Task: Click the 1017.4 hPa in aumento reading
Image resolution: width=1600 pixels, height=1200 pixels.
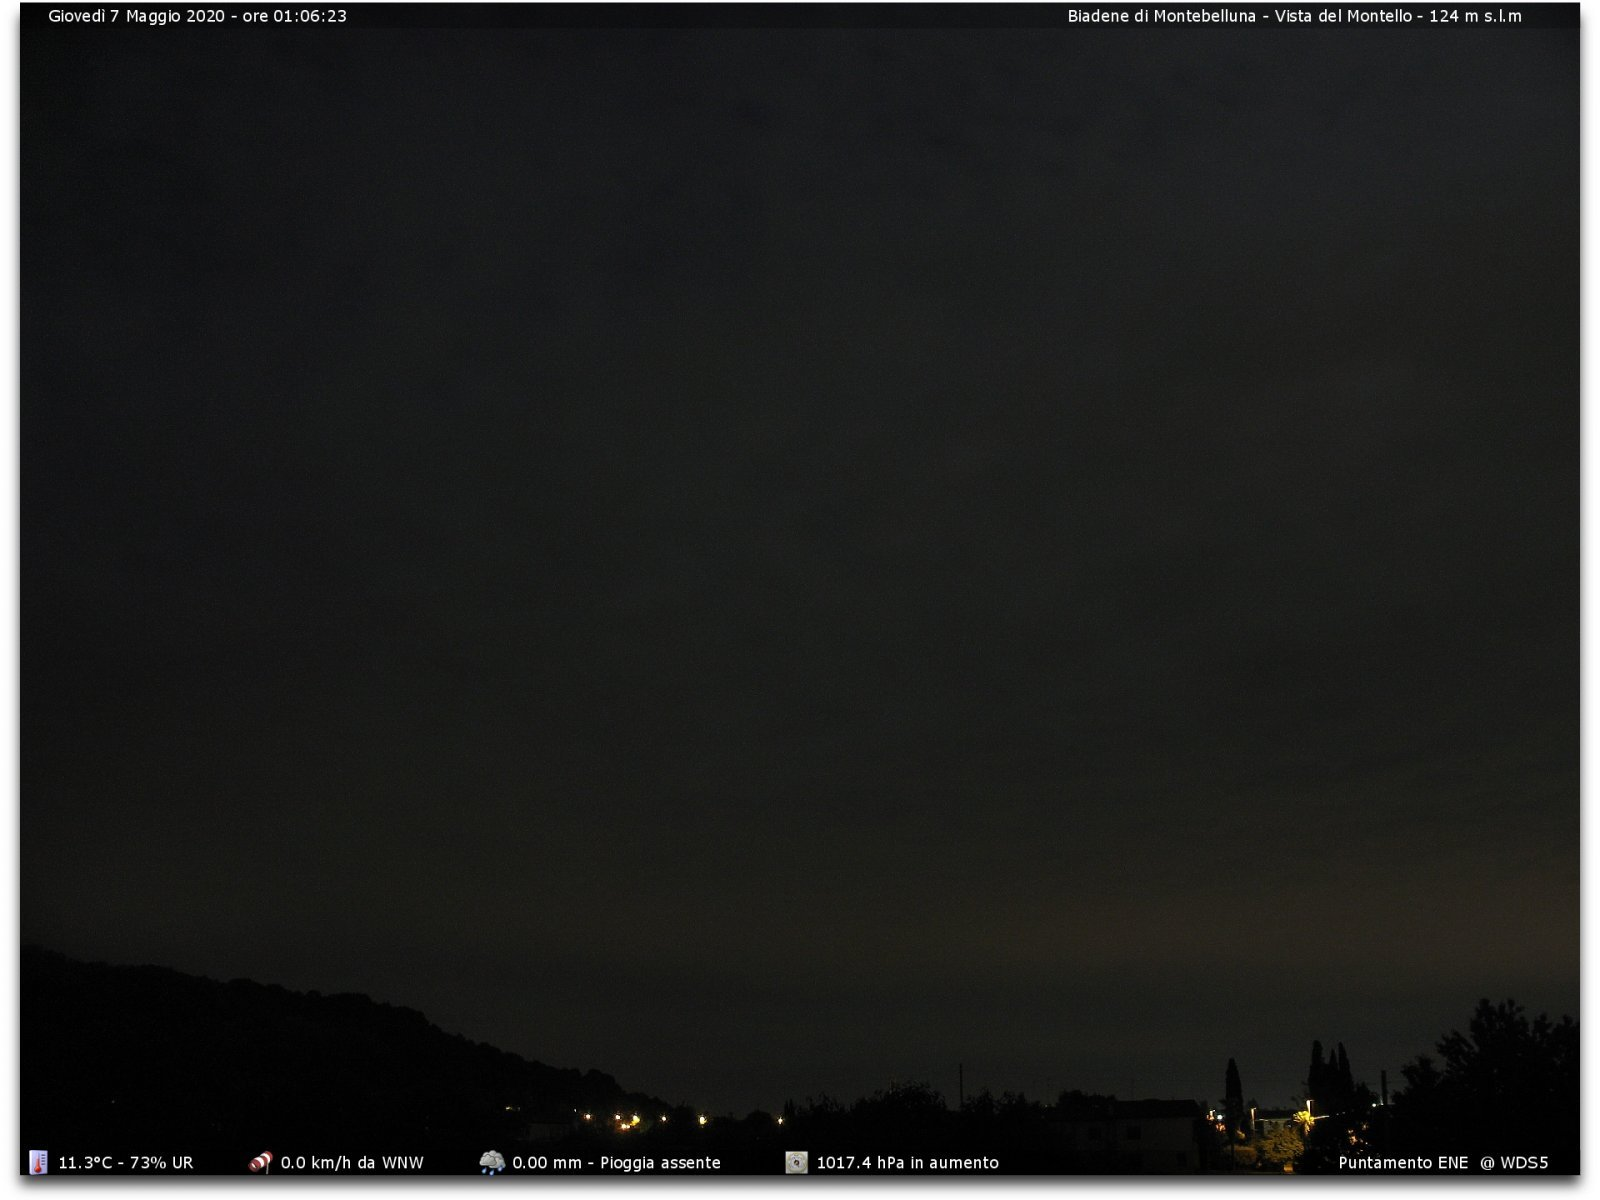Action: click(x=907, y=1163)
